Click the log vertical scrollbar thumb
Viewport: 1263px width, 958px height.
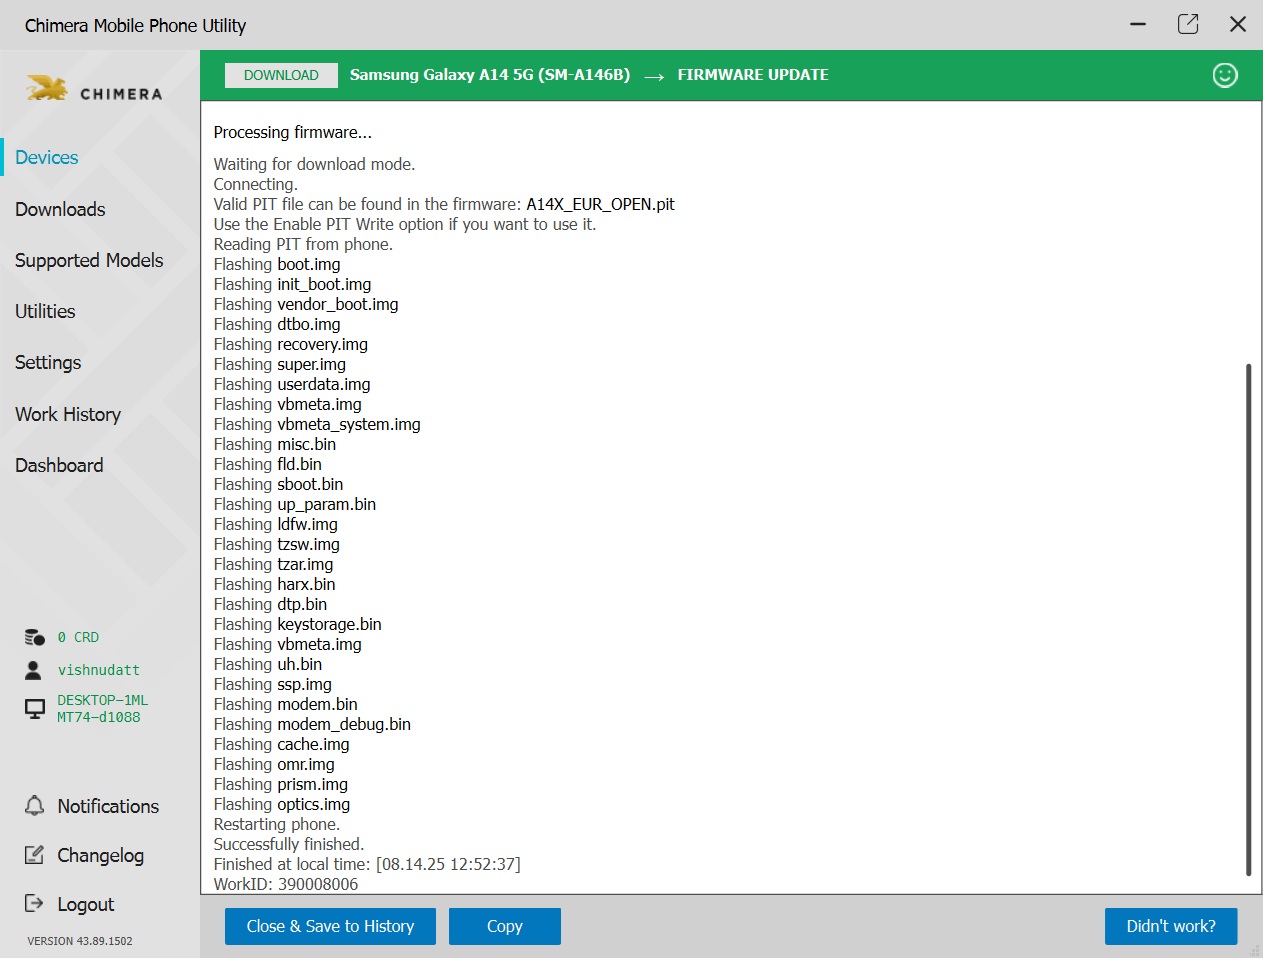pyautogui.click(x=1248, y=620)
